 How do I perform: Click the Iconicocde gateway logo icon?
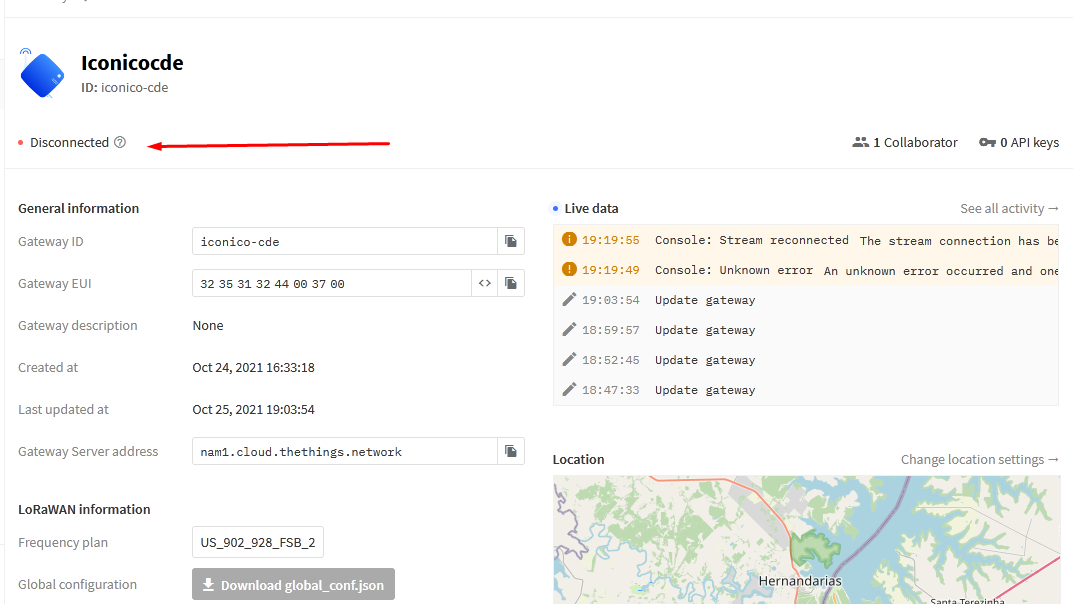click(x=42, y=74)
